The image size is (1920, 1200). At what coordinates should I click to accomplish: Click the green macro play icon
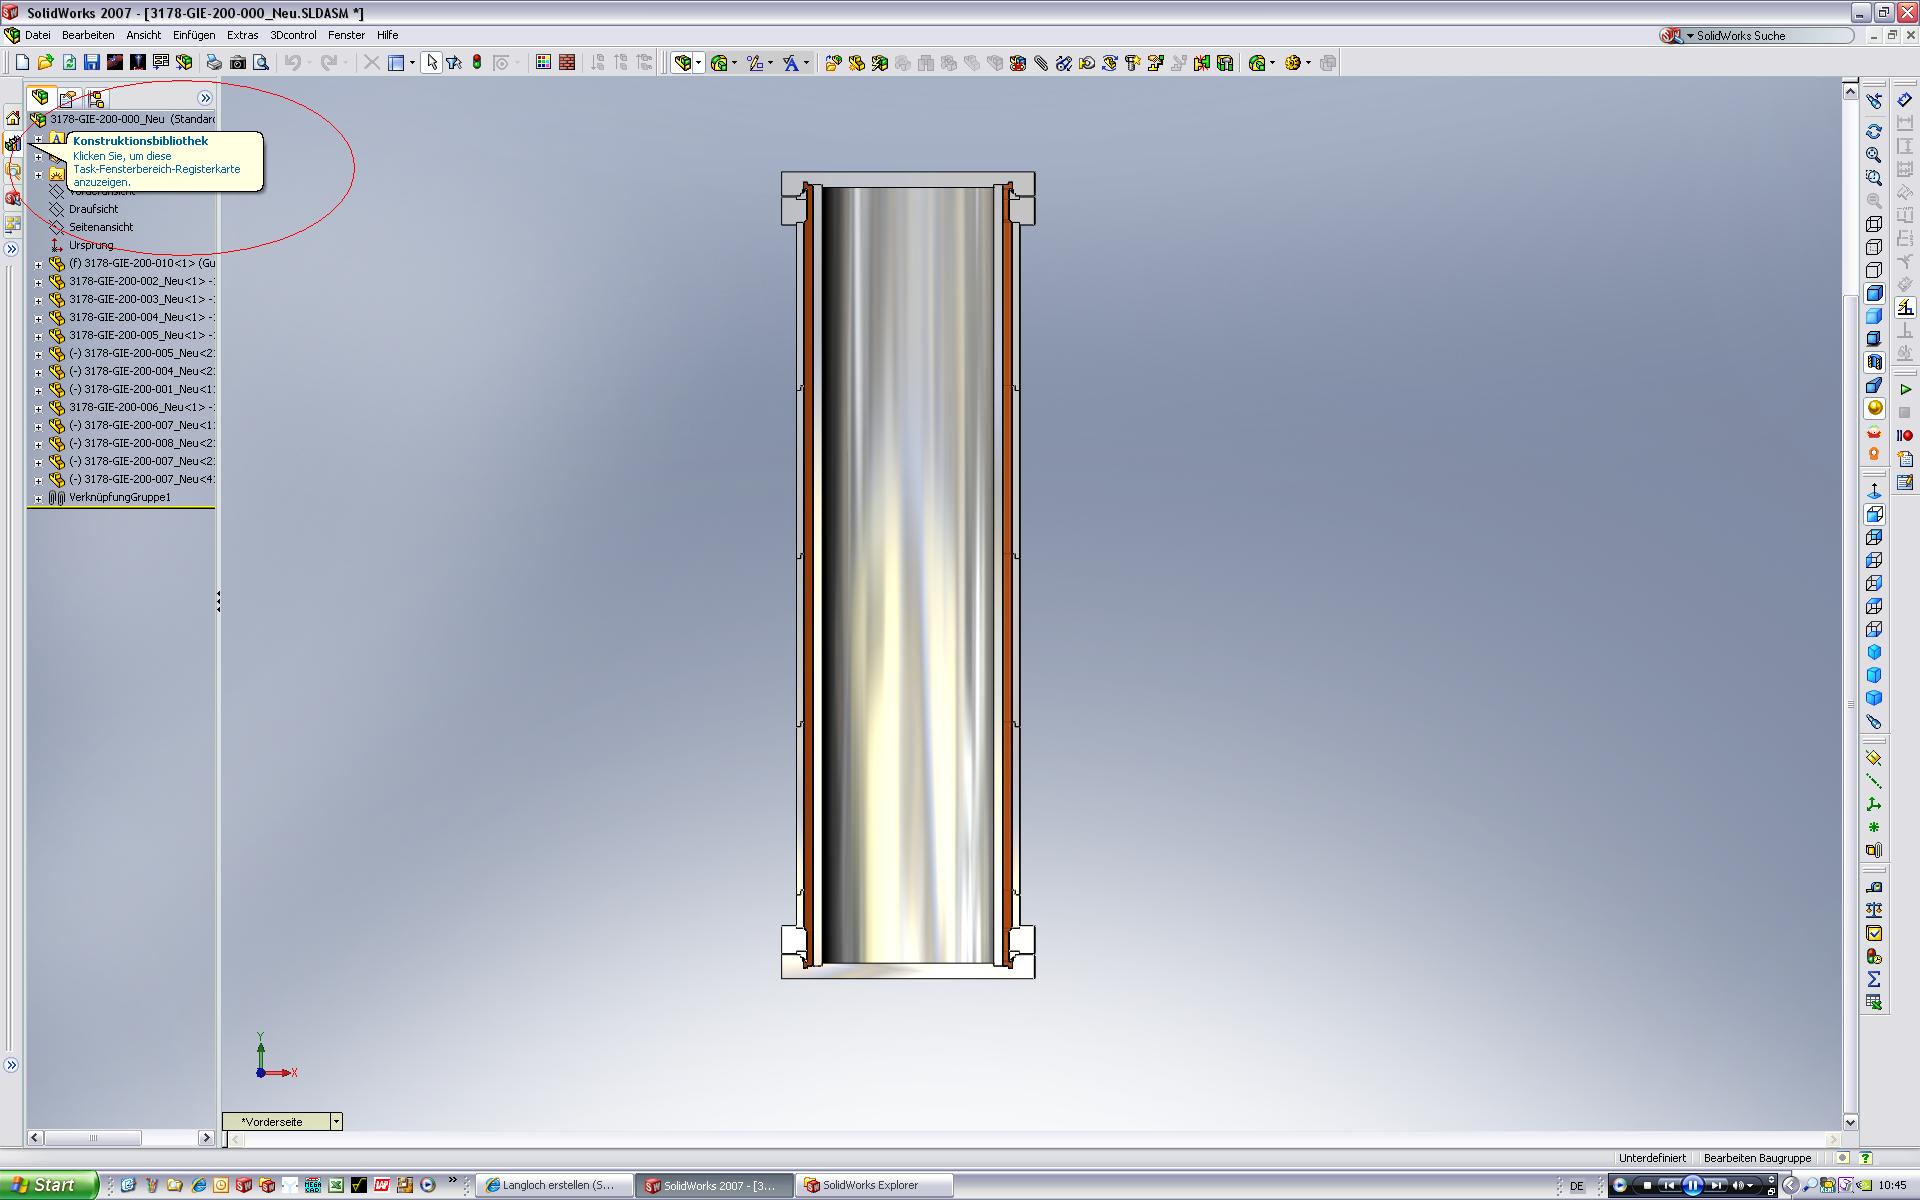click(1904, 389)
